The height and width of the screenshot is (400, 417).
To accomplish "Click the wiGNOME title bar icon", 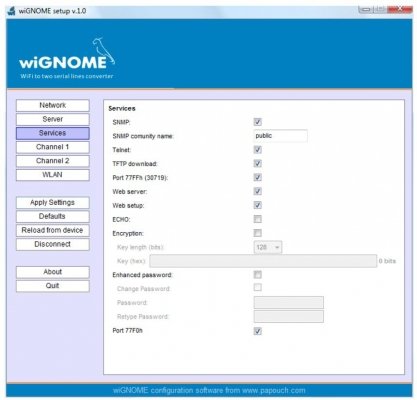I will (x=11, y=11).
